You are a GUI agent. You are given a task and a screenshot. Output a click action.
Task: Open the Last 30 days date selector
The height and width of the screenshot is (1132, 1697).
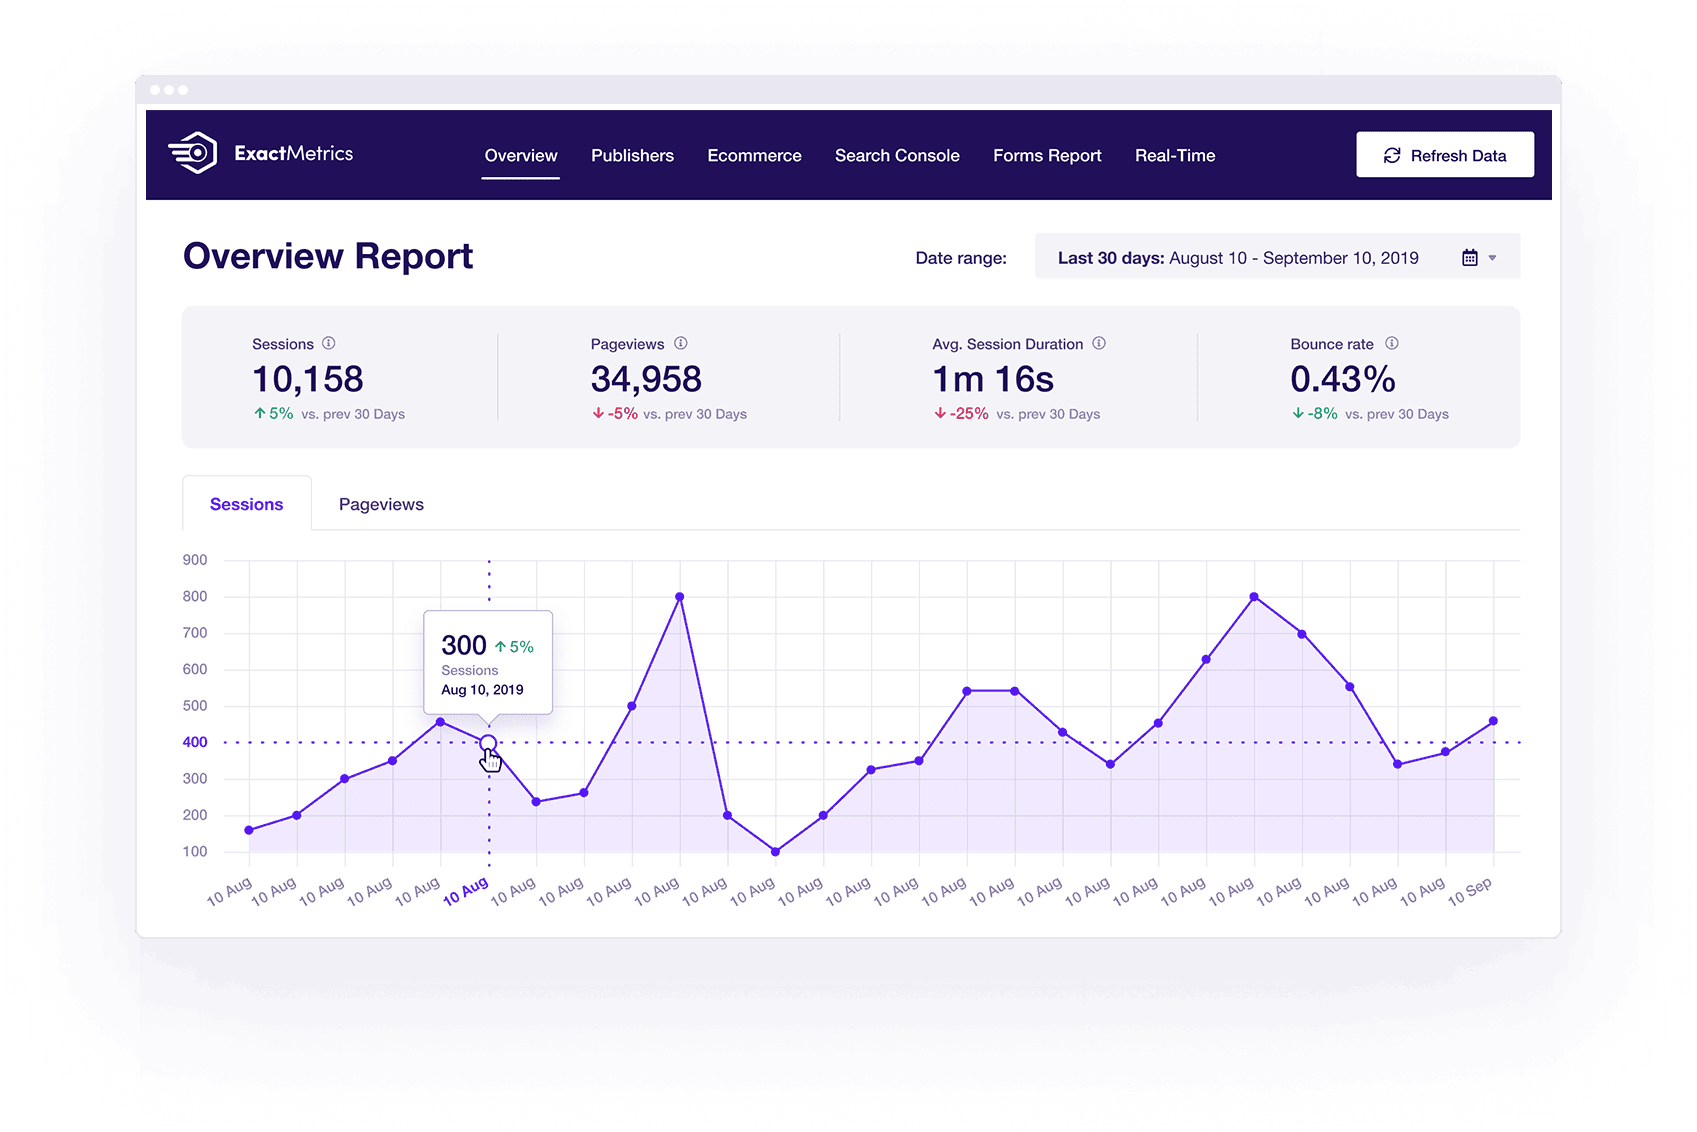[x=1277, y=257]
